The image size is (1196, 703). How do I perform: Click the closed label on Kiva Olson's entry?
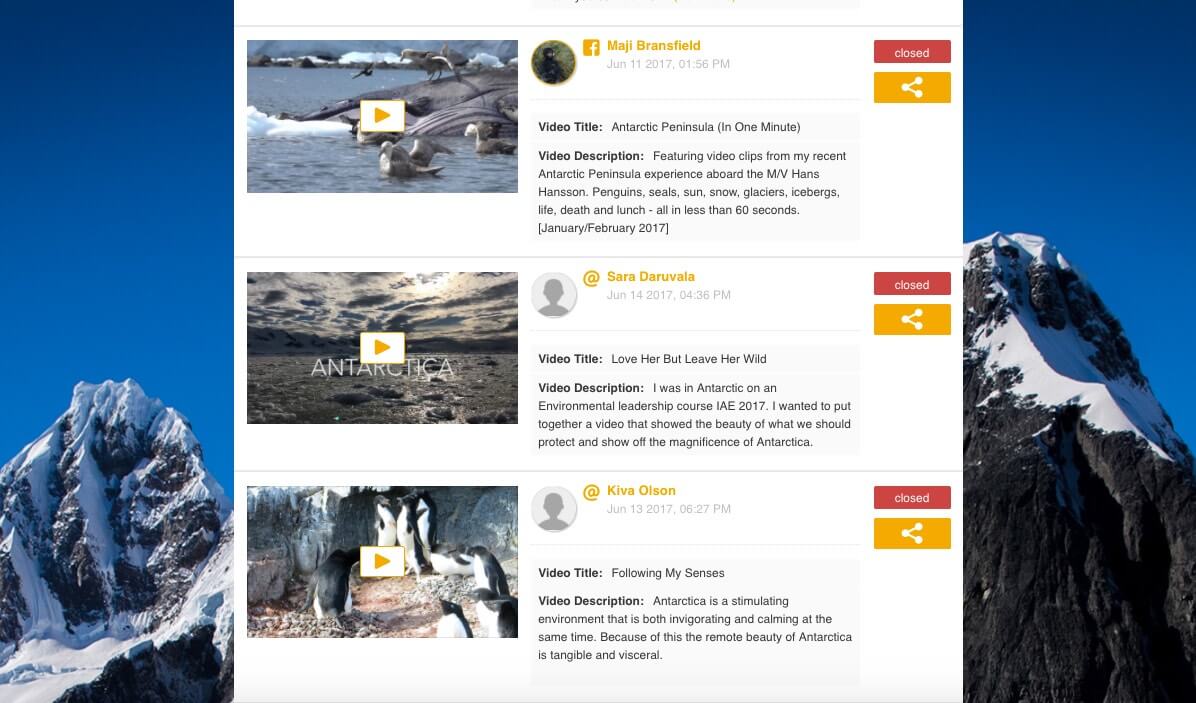coord(911,497)
